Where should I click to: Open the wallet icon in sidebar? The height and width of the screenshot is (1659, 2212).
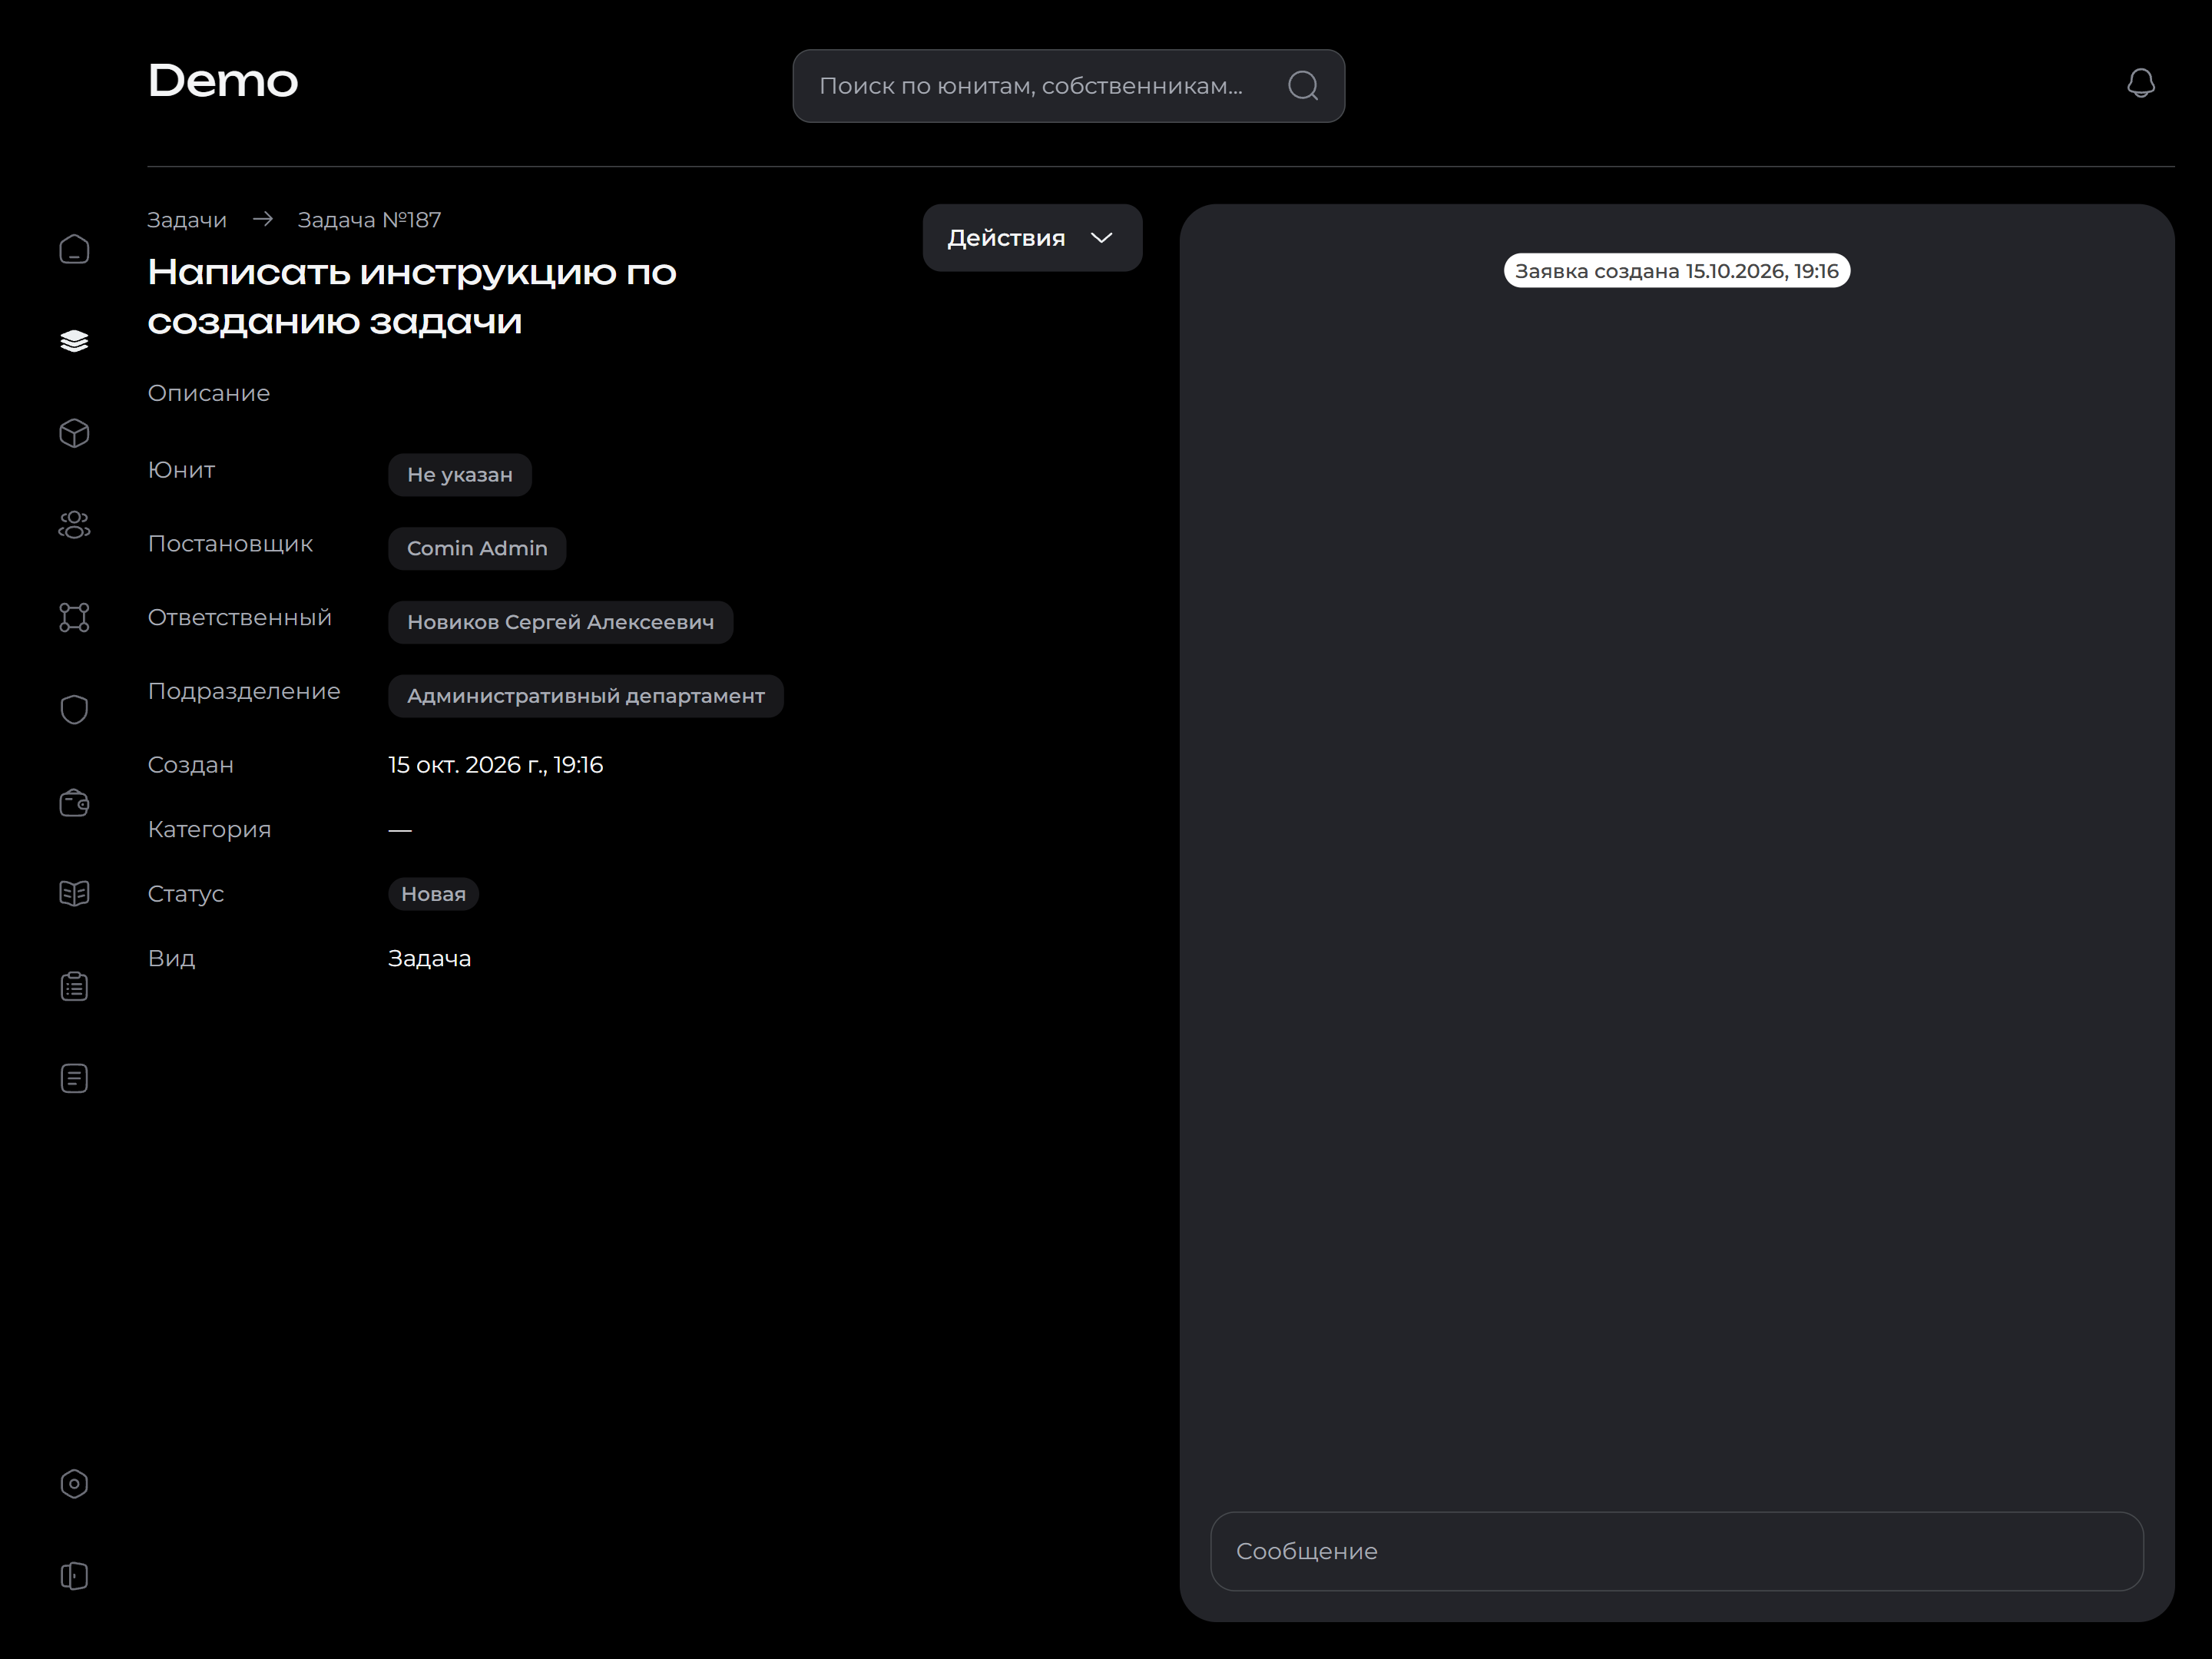tap(74, 802)
